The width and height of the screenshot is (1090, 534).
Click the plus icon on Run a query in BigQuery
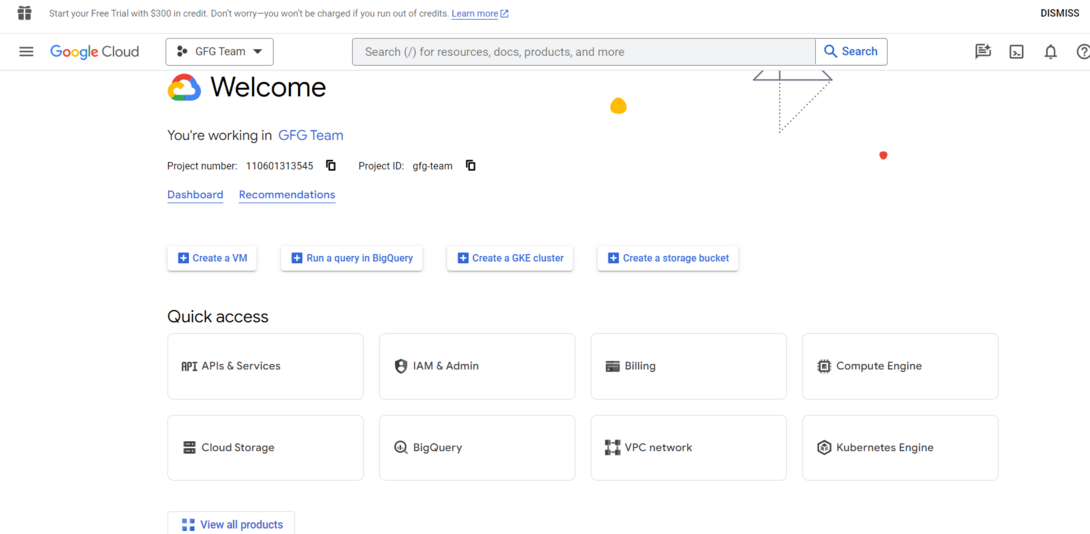297,258
